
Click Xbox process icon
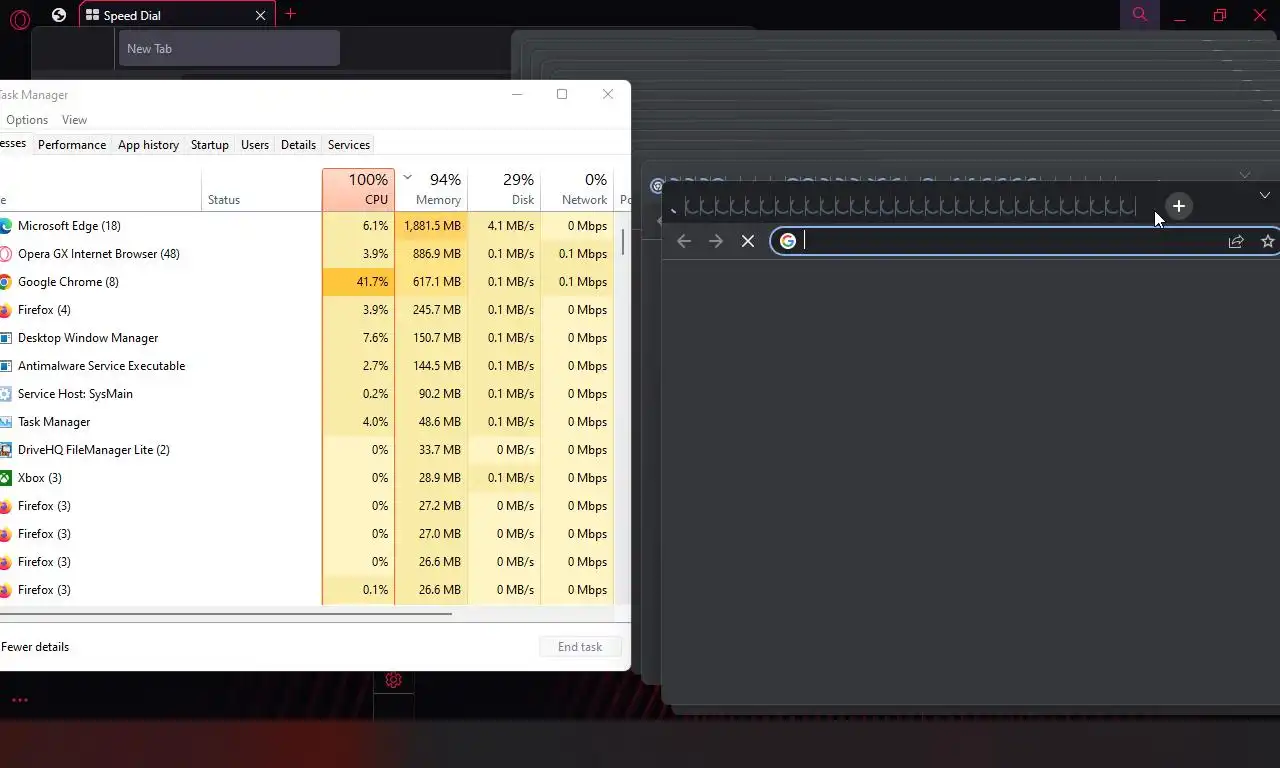4,478
